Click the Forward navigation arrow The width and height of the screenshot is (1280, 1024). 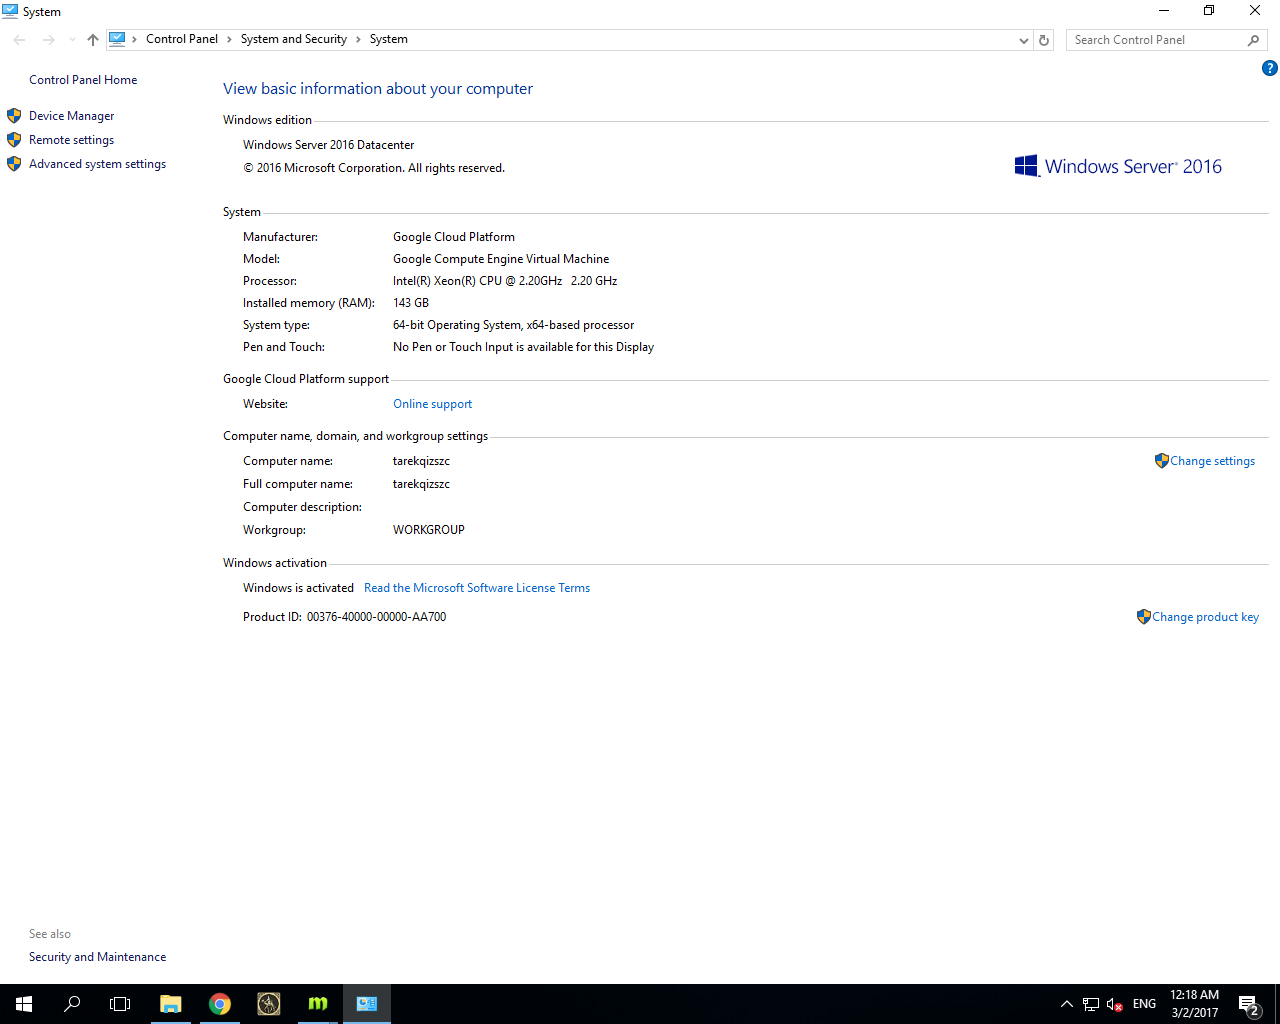pos(48,40)
